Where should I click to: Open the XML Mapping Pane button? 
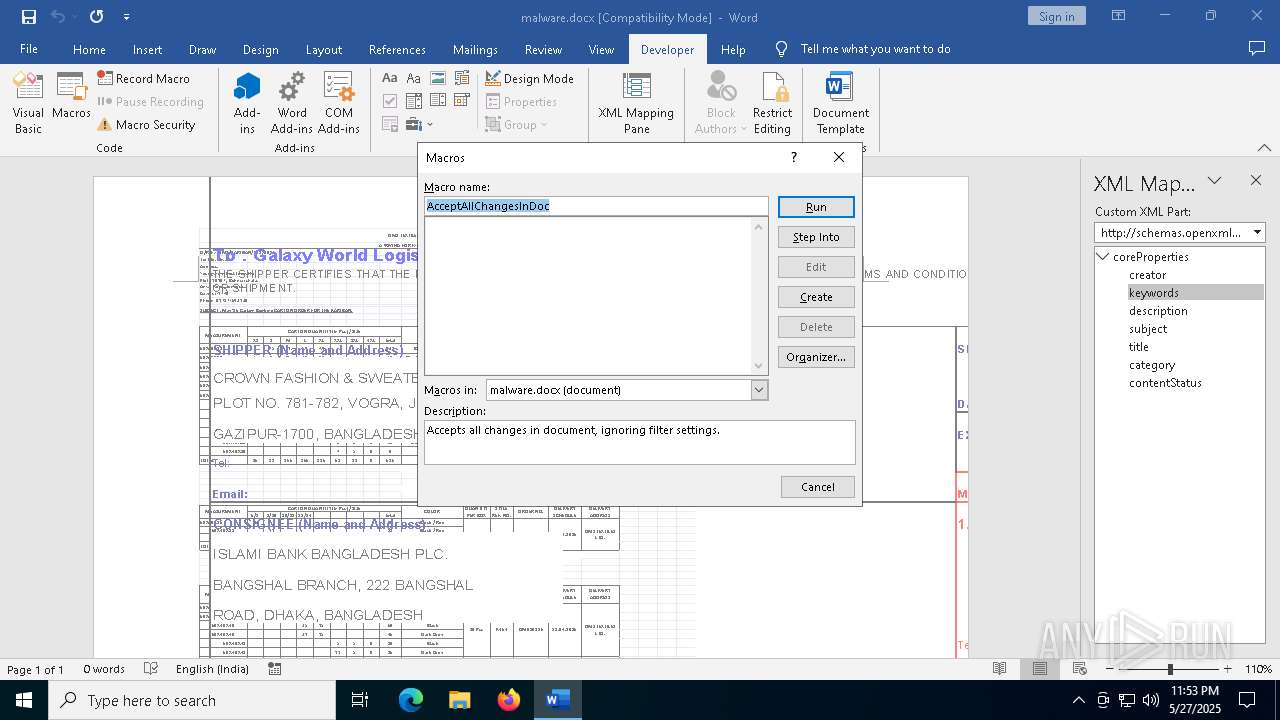pos(636,103)
